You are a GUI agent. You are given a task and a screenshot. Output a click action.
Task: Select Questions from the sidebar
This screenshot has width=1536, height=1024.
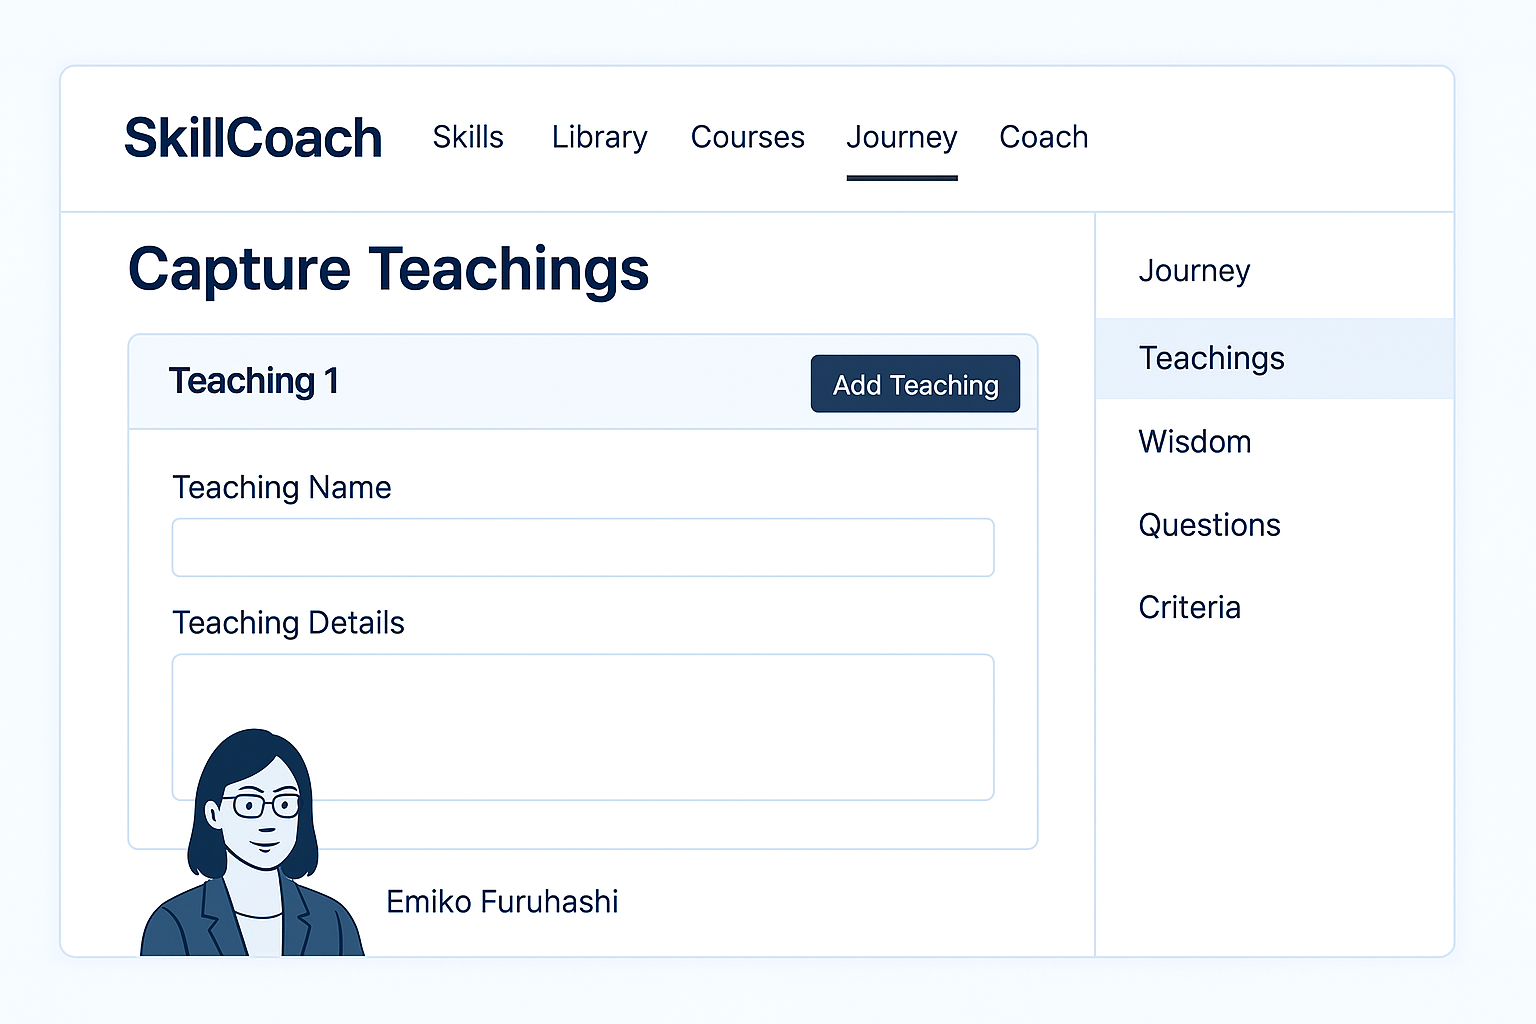click(x=1209, y=524)
